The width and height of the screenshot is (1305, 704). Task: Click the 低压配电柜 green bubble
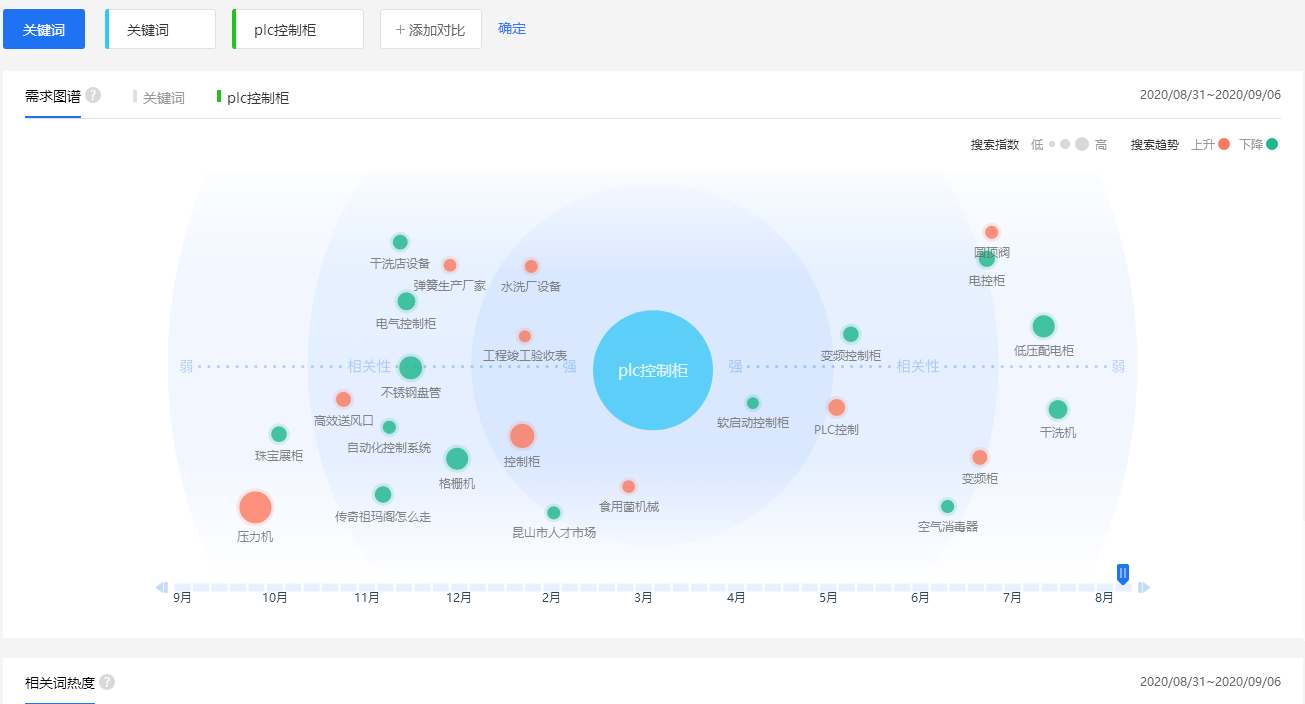(1043, 326)
